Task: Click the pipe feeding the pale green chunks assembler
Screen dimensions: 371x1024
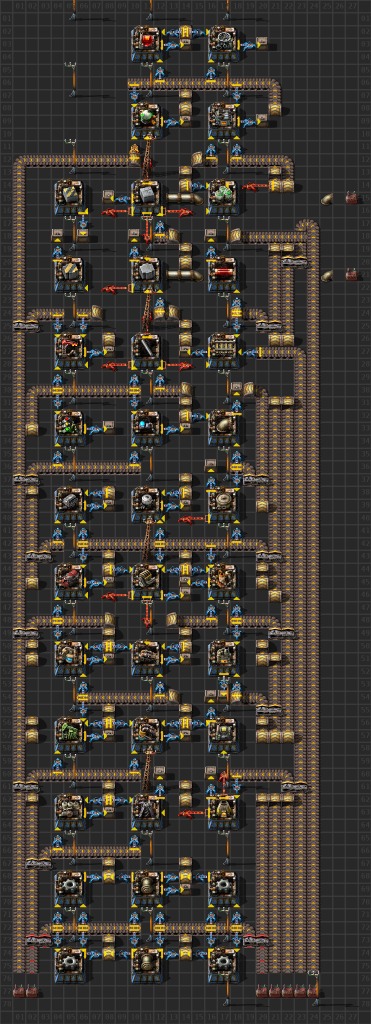Action: [184, 199]
